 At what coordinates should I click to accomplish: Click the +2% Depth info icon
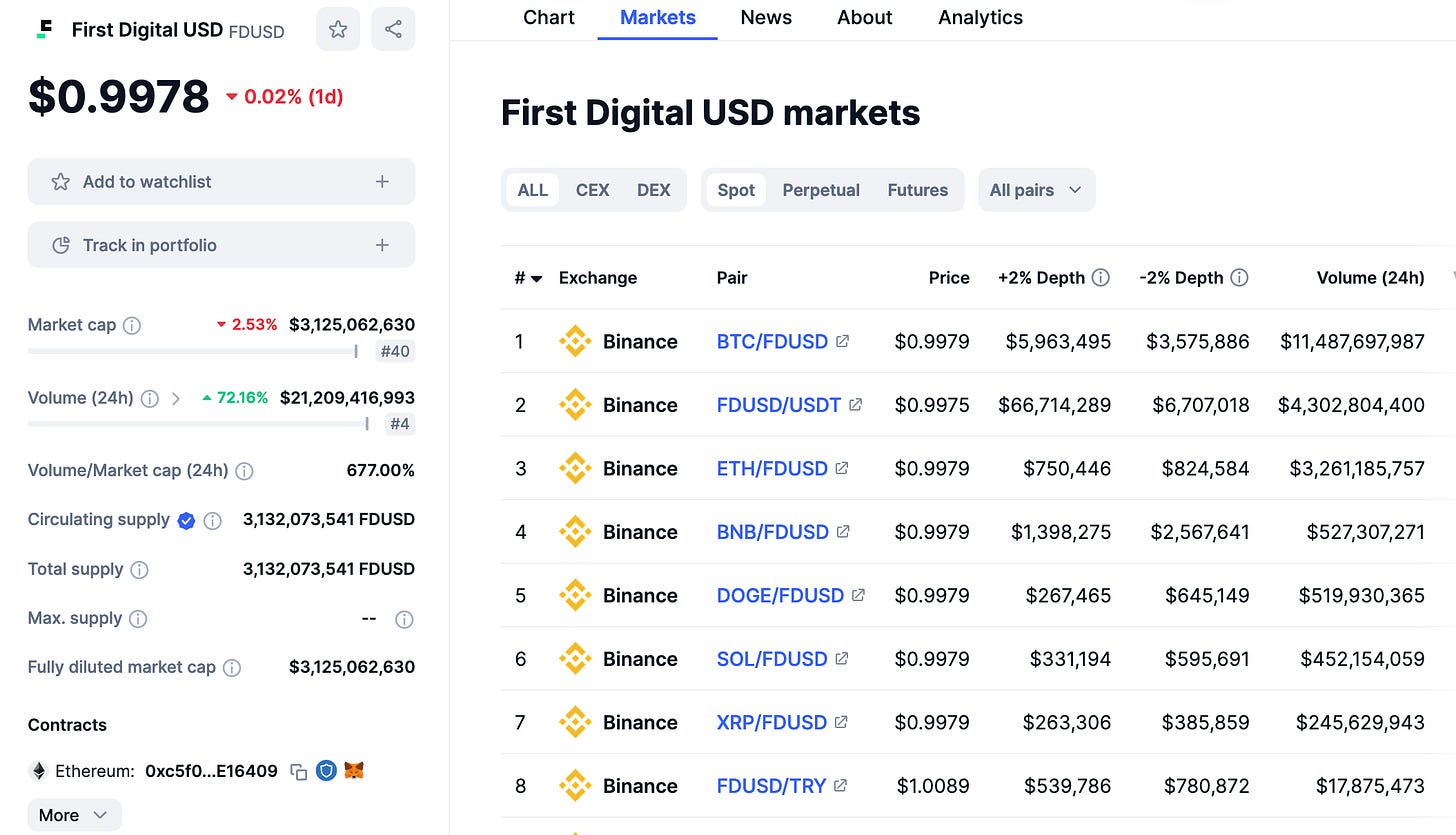click(x=1100, y=277)
